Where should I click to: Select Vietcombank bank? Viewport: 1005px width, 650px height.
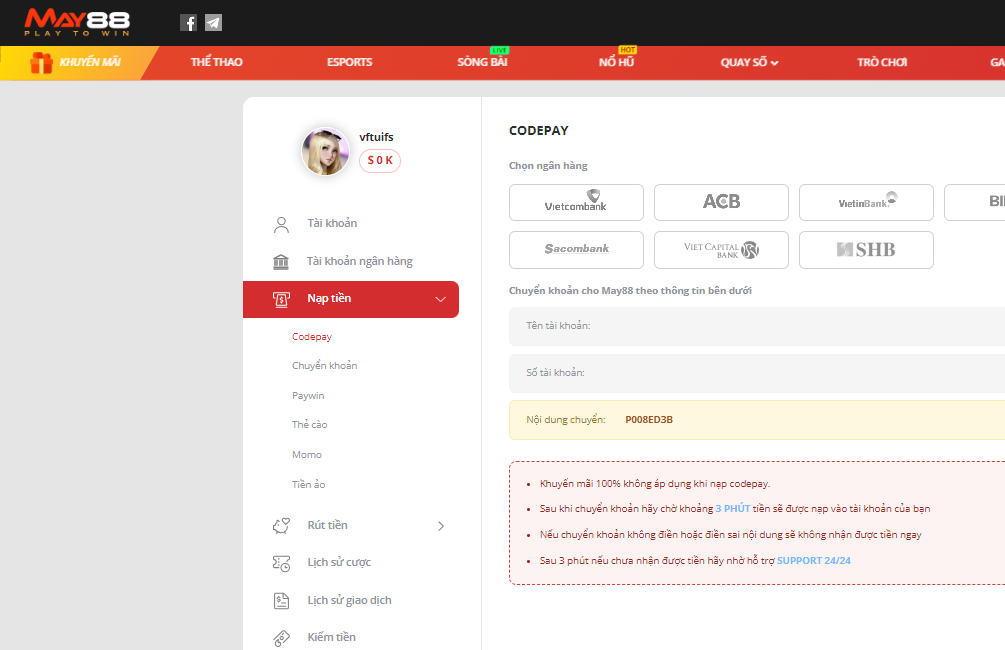(576, 203)
